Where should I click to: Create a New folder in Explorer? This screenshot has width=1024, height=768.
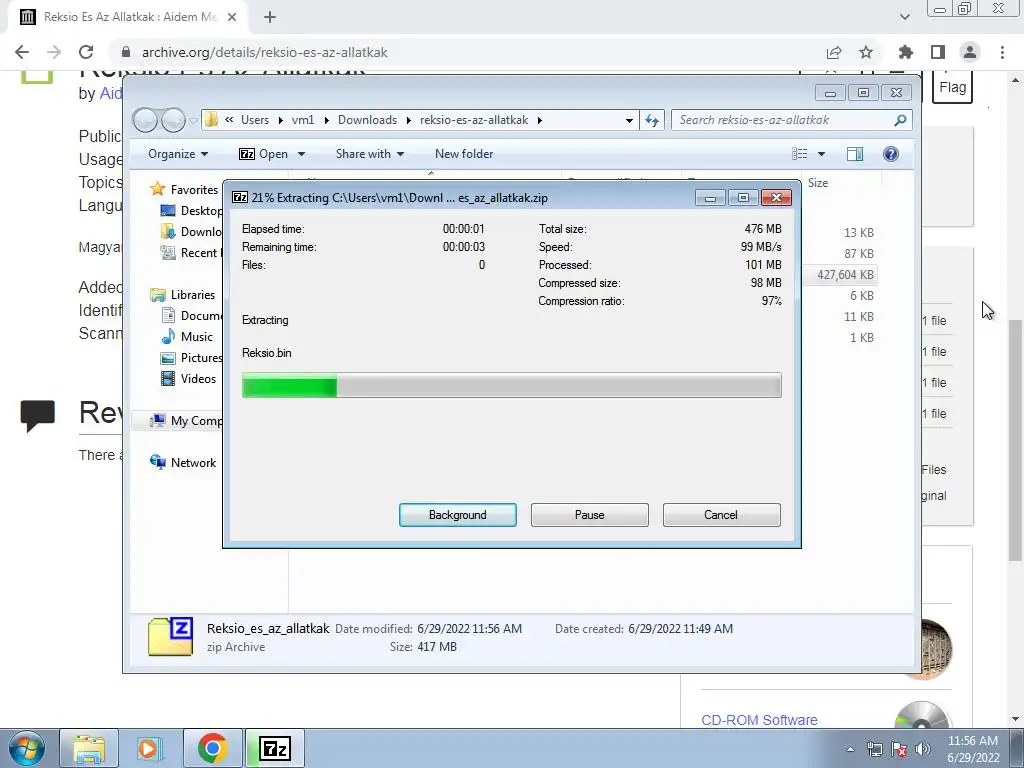coord(464,154)
